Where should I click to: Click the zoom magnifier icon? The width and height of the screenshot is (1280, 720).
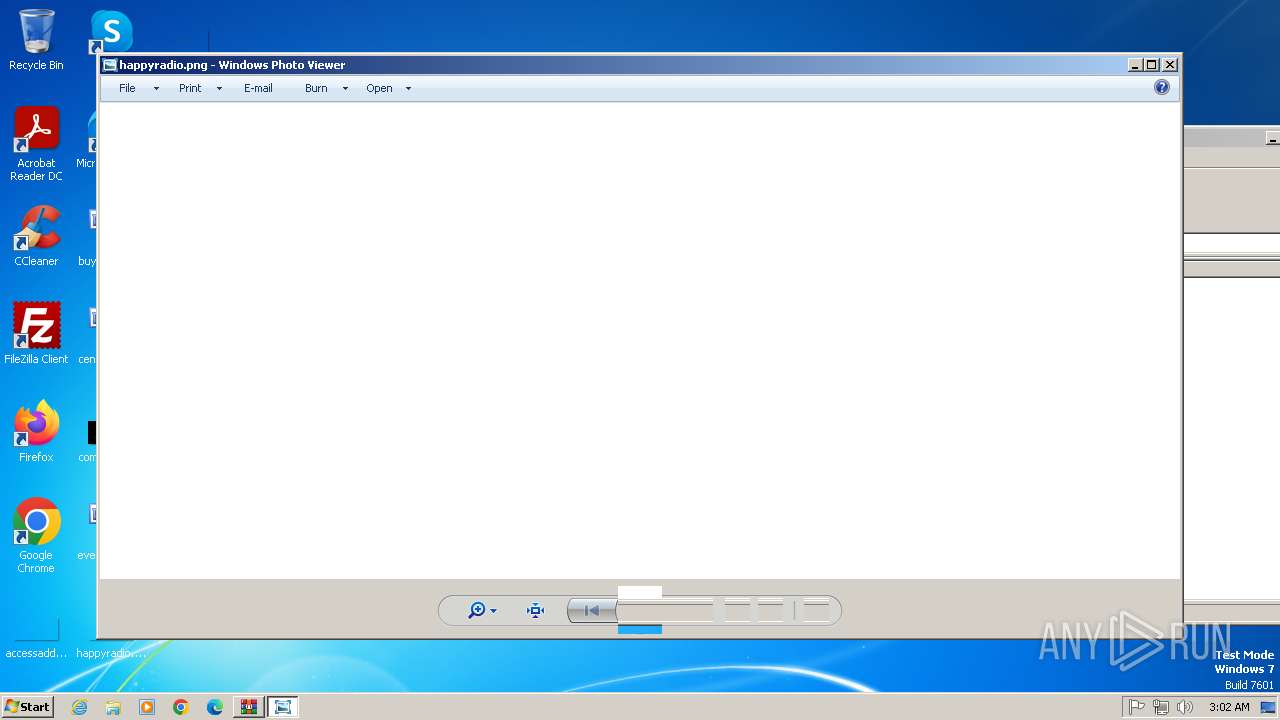click(x=477, y=610)
